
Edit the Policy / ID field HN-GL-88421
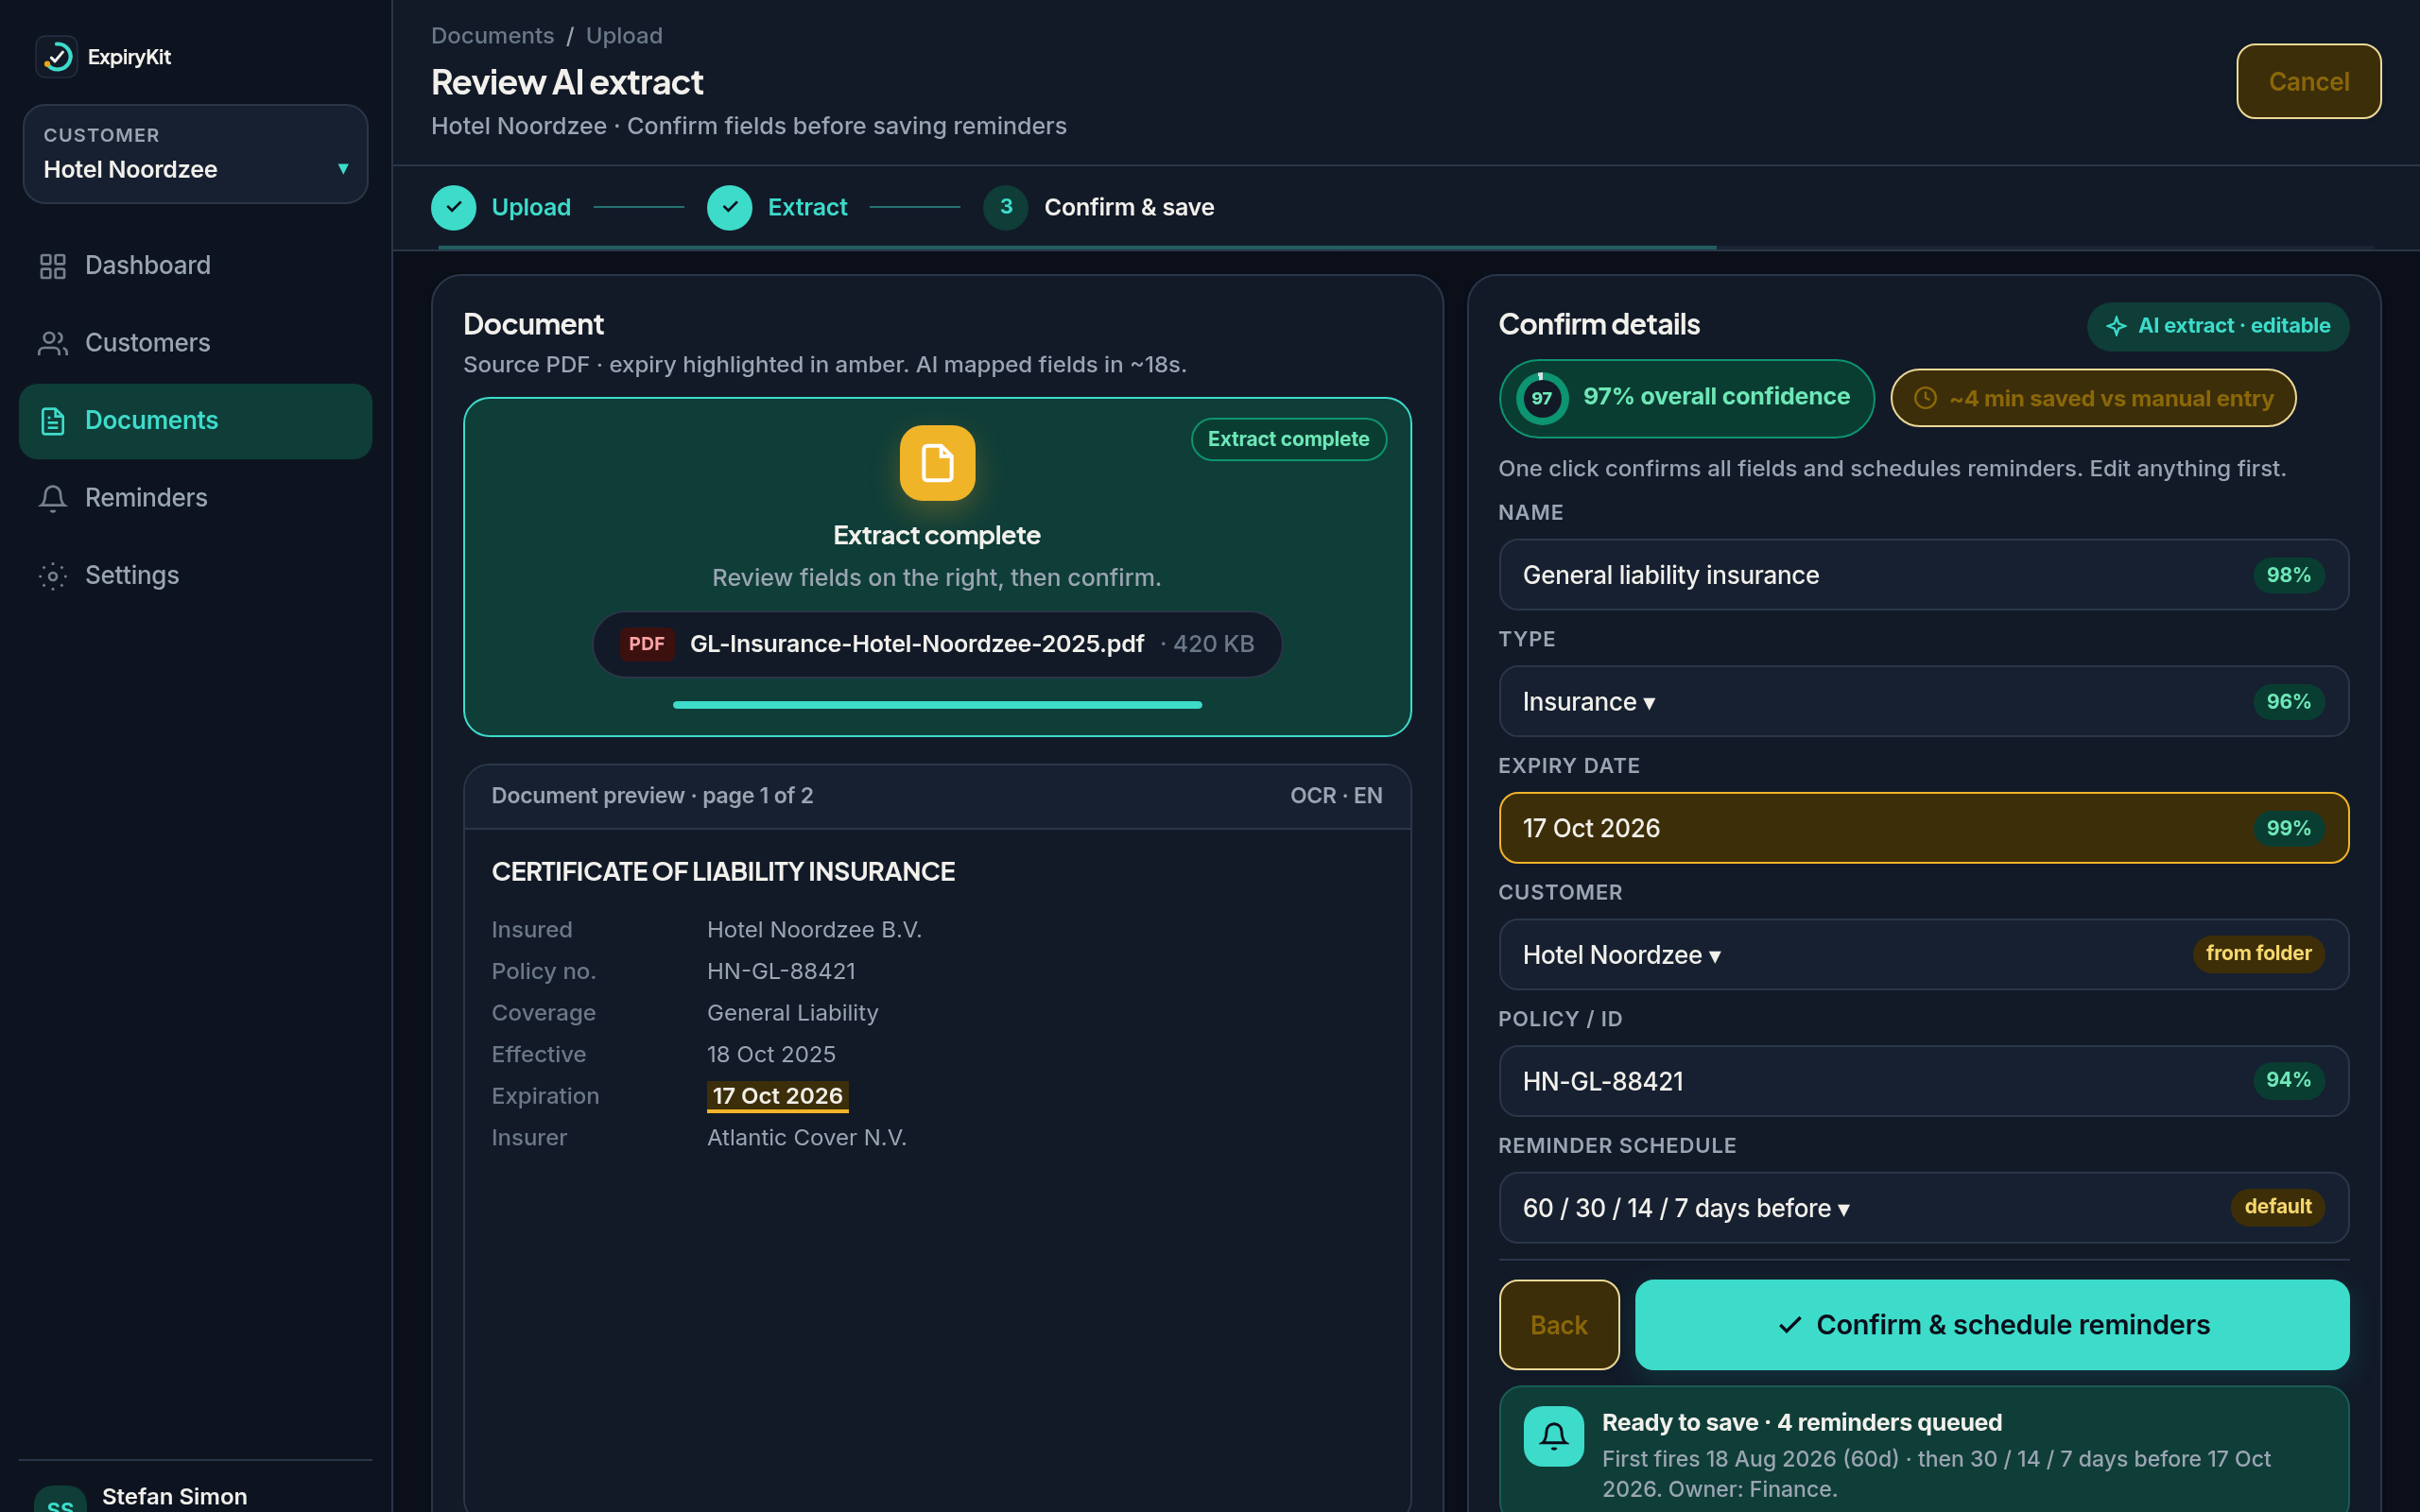click(x=1923, y=1081)
